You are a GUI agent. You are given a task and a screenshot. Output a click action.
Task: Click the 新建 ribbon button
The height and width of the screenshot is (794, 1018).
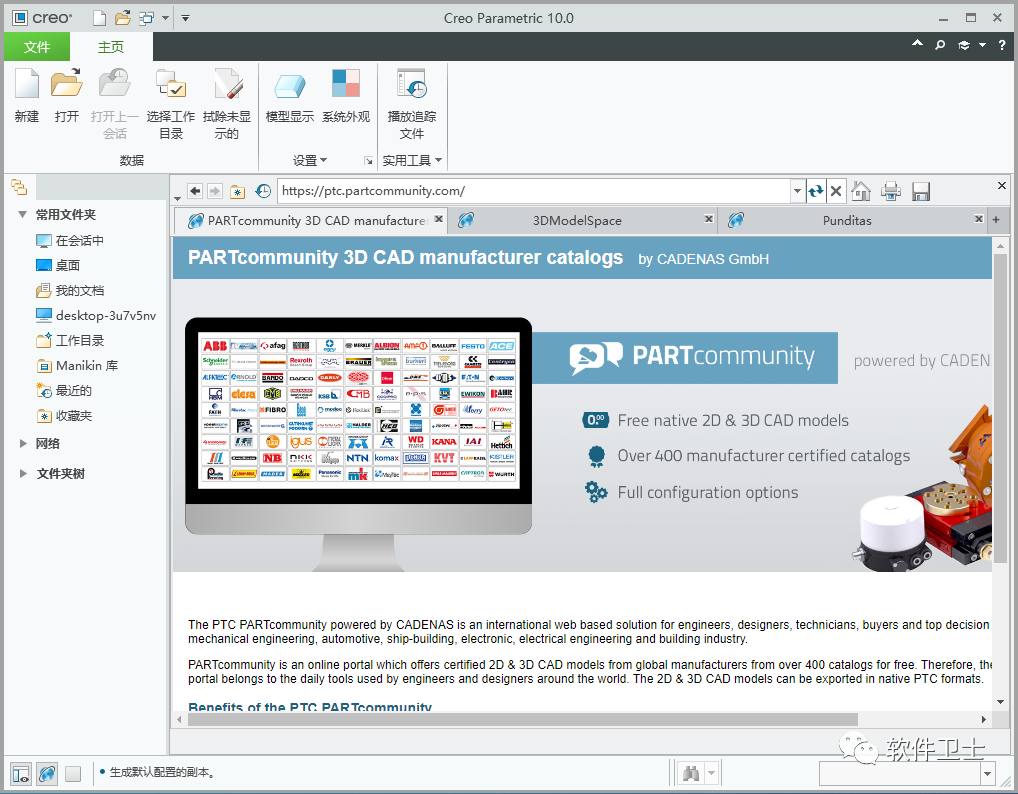click(x=27, y=96)
